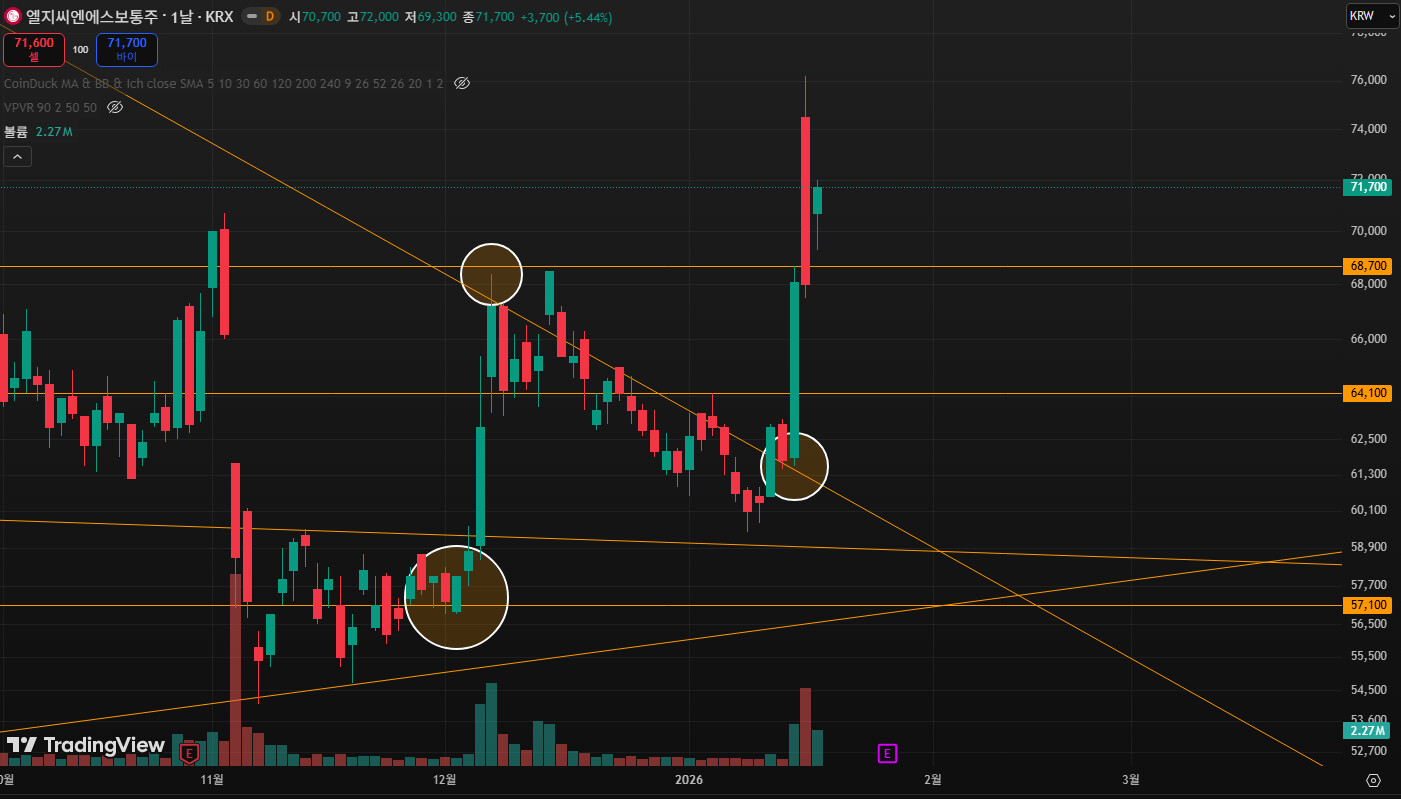Viewport: 1401px width, 799px height.
Task: Open chart settings gear at bottom right
Action: tap(1373, 780)
